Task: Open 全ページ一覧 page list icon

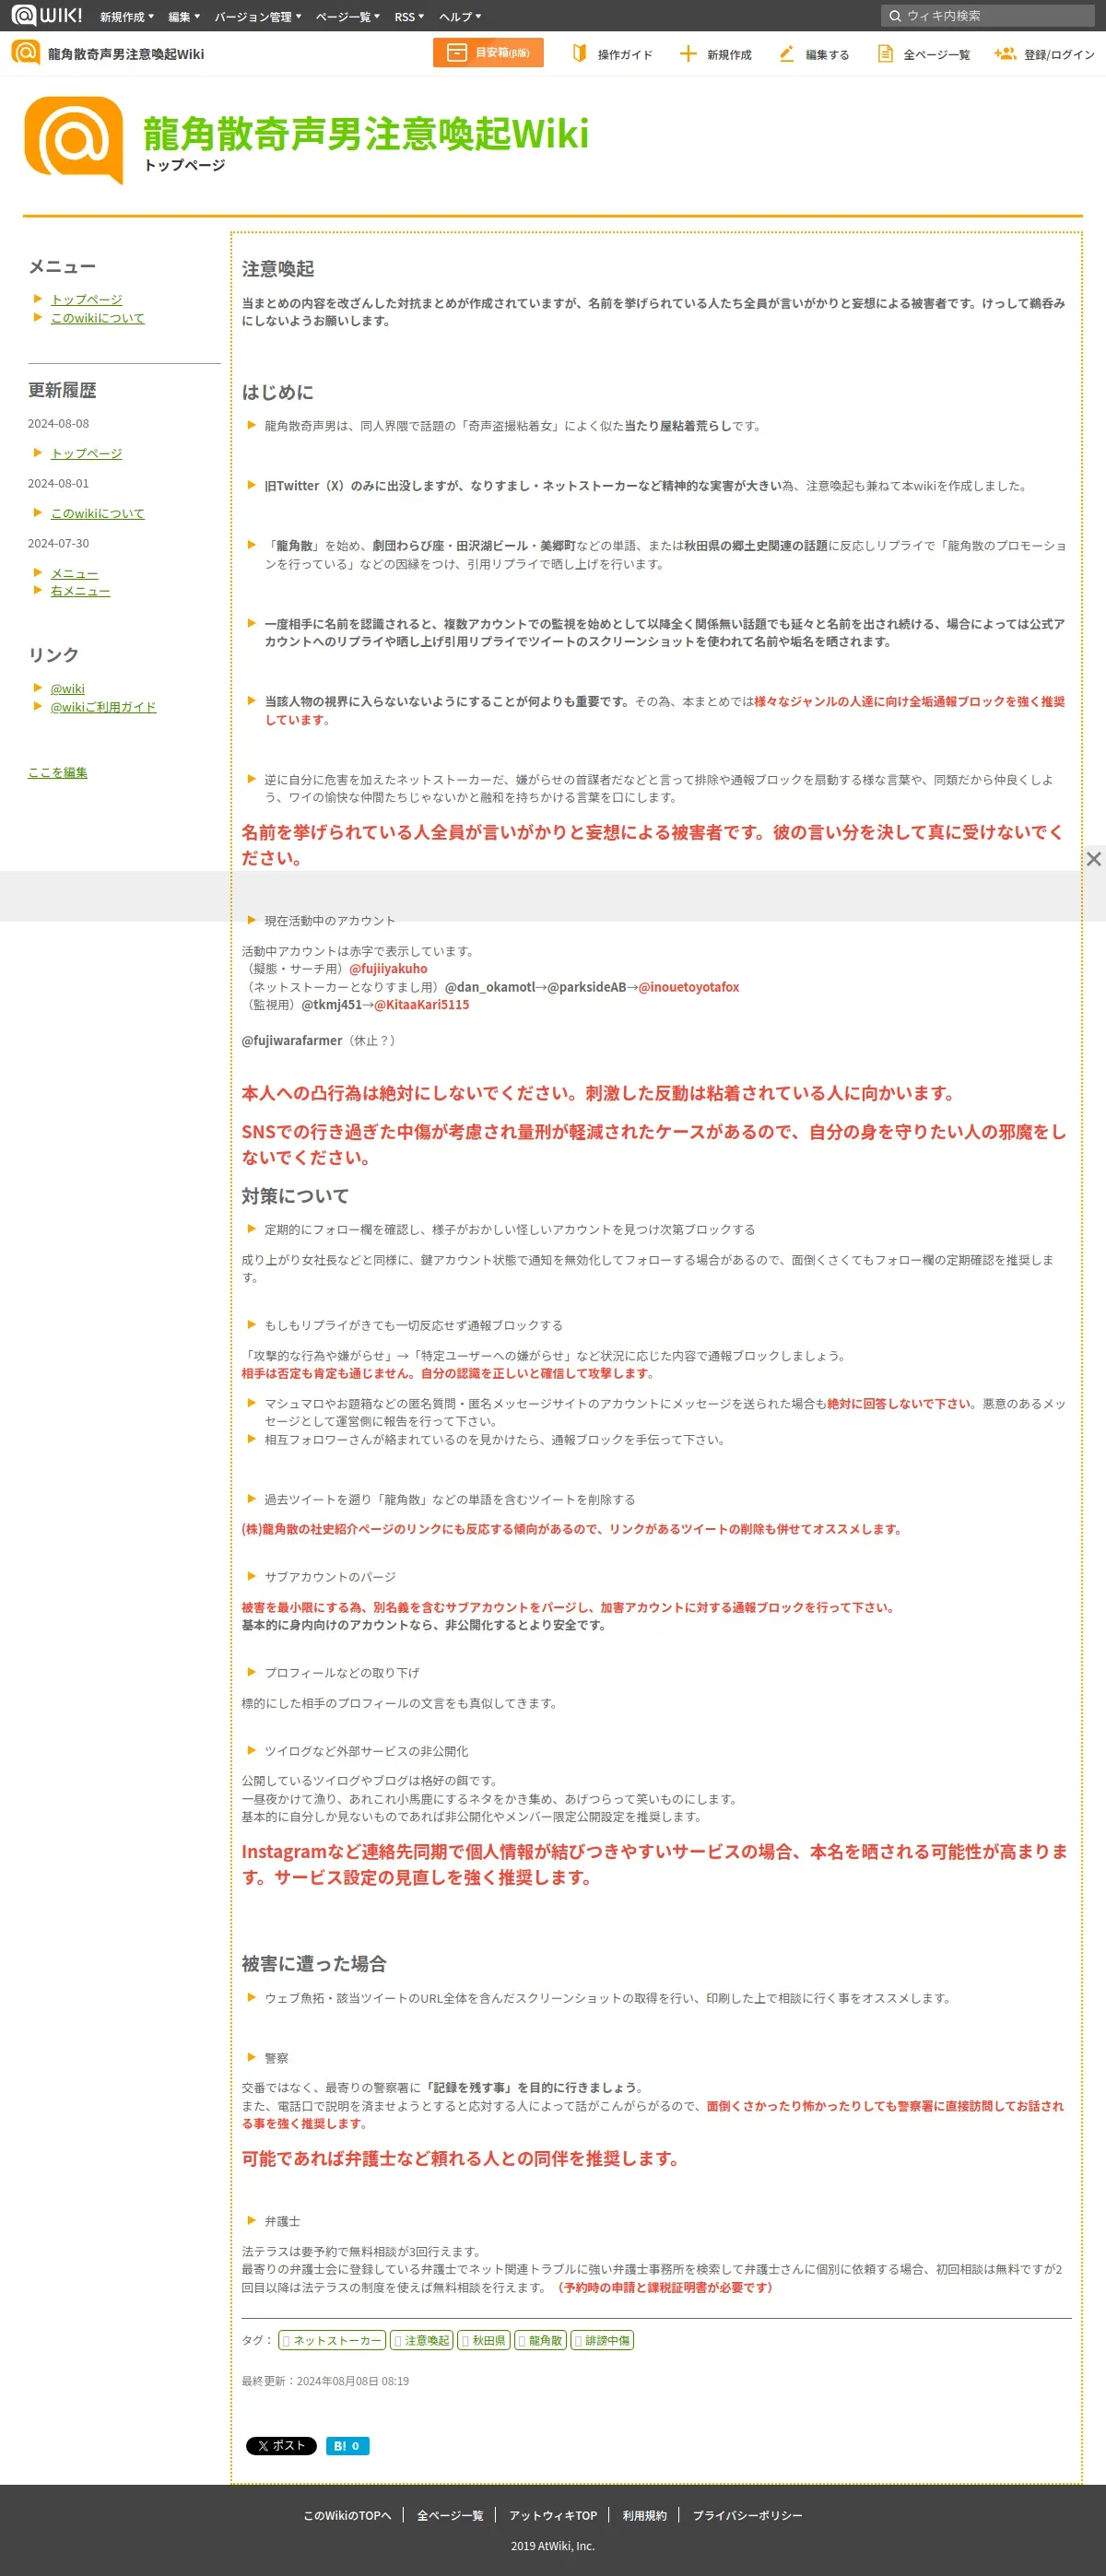Action: pyautogui.click(x=885, y=54)
